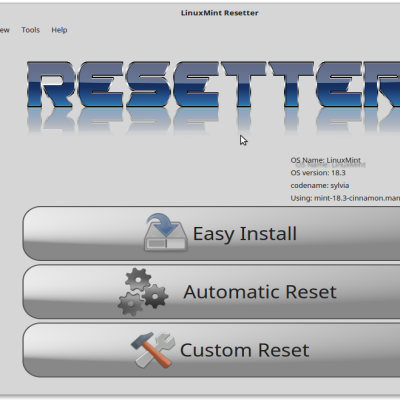
Task: Open the Help menu
Action: 59,30
